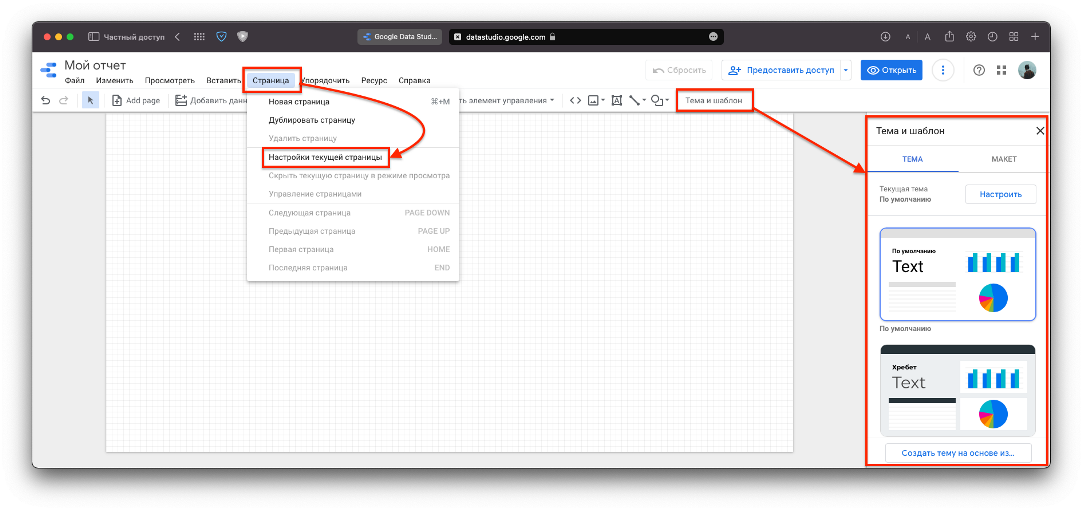Click the blue shield extension icon
The width and height of the screenshot is (1082, 510).
[222, 37]
